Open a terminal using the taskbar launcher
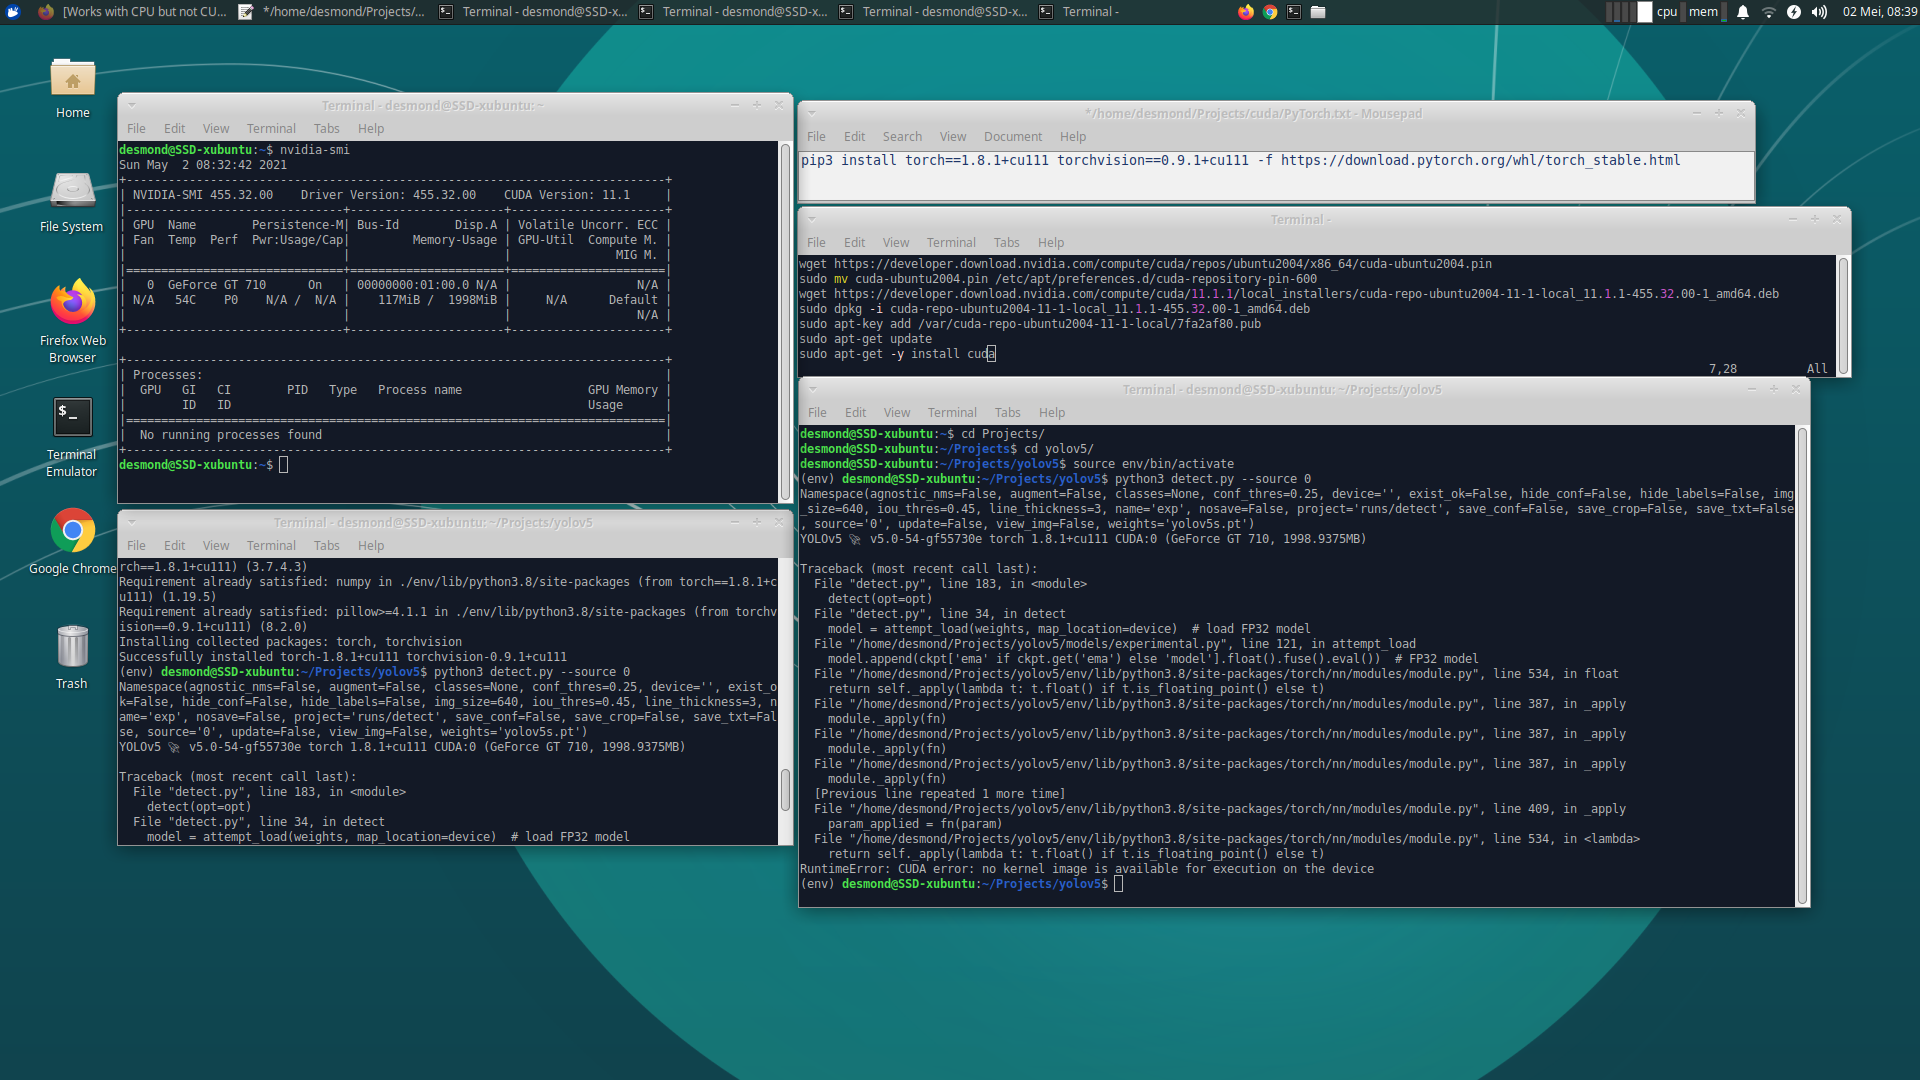Screen dimensions: 1920x1080 [x=1294, y=12]
